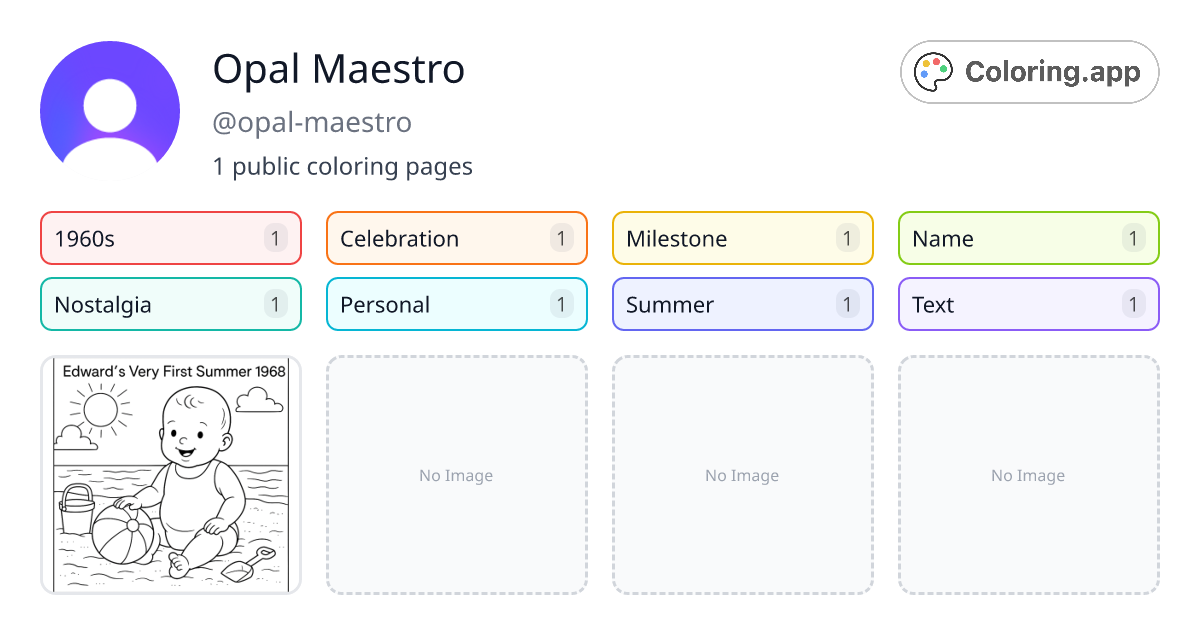Open the @opal-maestro username link
The image size is (1200, 630).
pos(311,122)
